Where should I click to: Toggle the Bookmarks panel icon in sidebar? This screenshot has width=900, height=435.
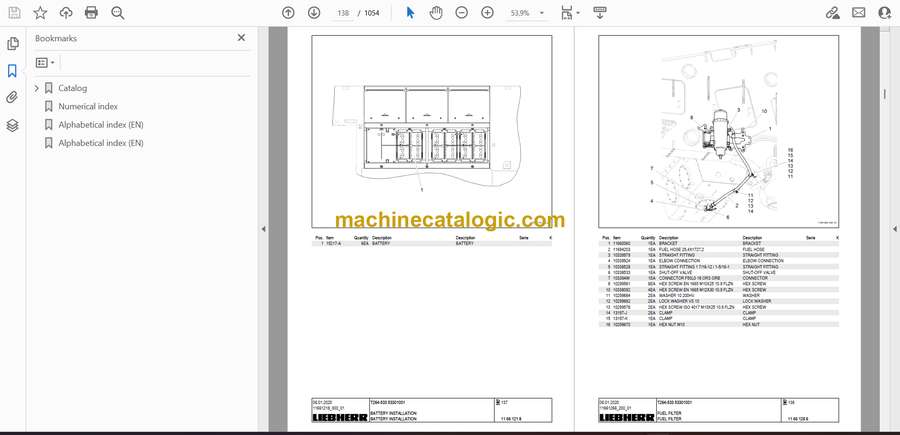tap(13, 71)
